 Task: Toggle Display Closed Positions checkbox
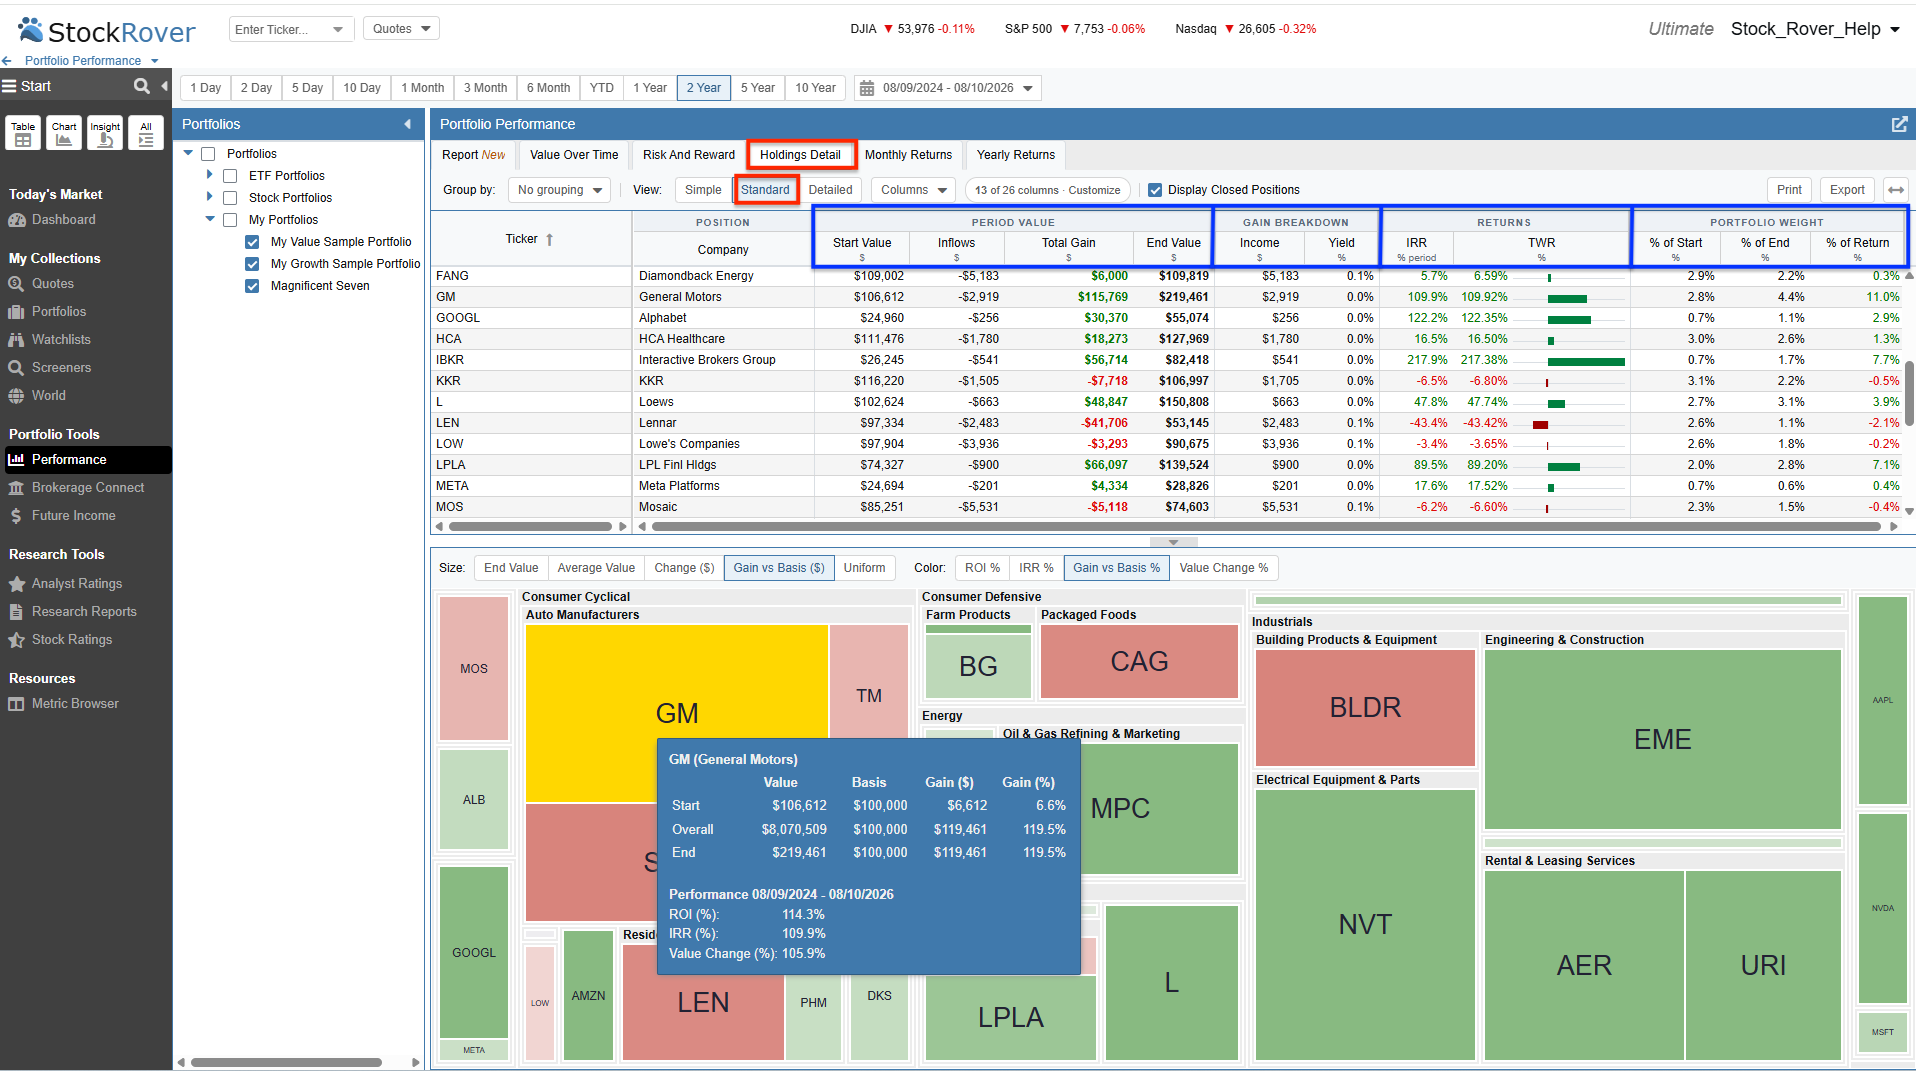click(x=1155, y=190)
